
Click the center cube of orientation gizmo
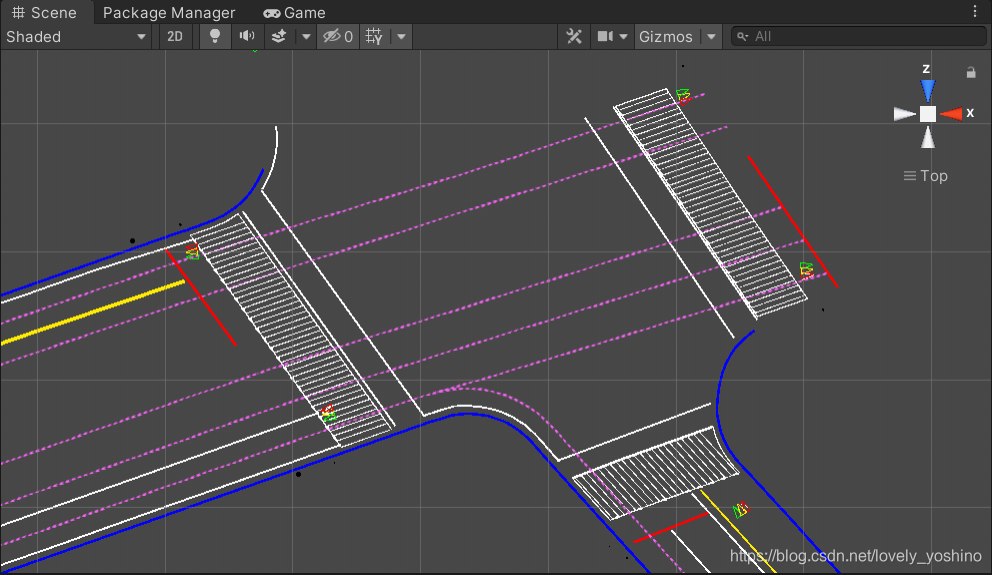point(928,114)
